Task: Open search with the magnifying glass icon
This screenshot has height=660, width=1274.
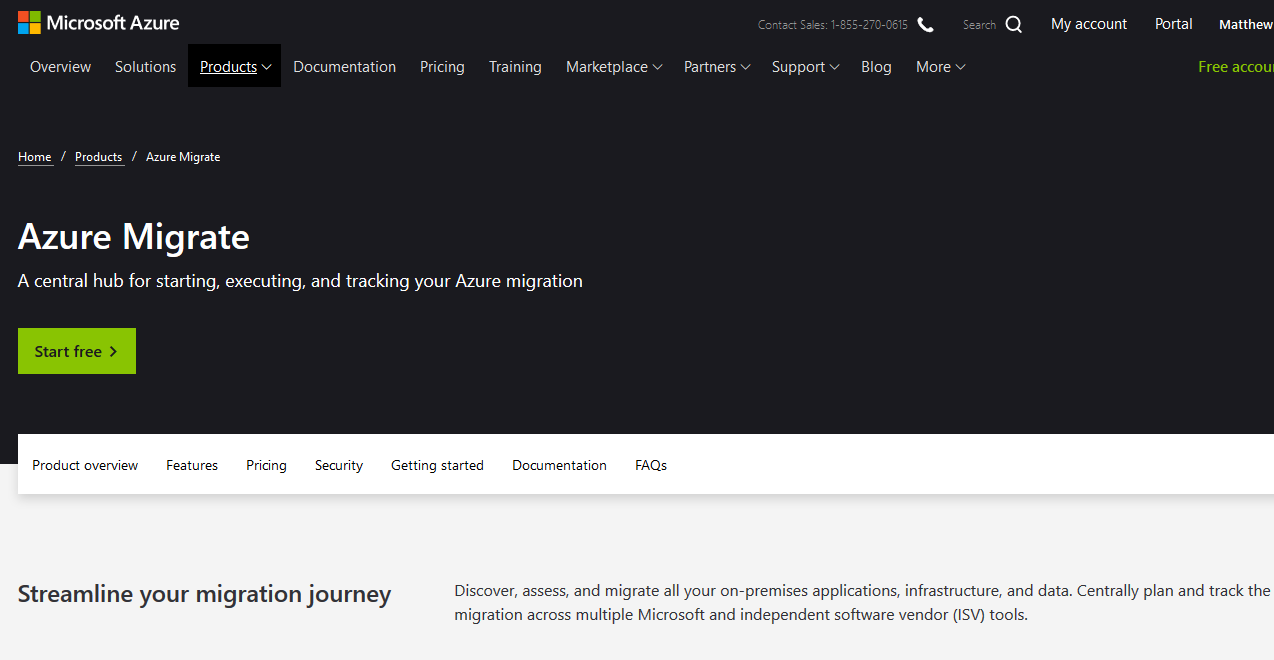Action: tap(1013, 23)
